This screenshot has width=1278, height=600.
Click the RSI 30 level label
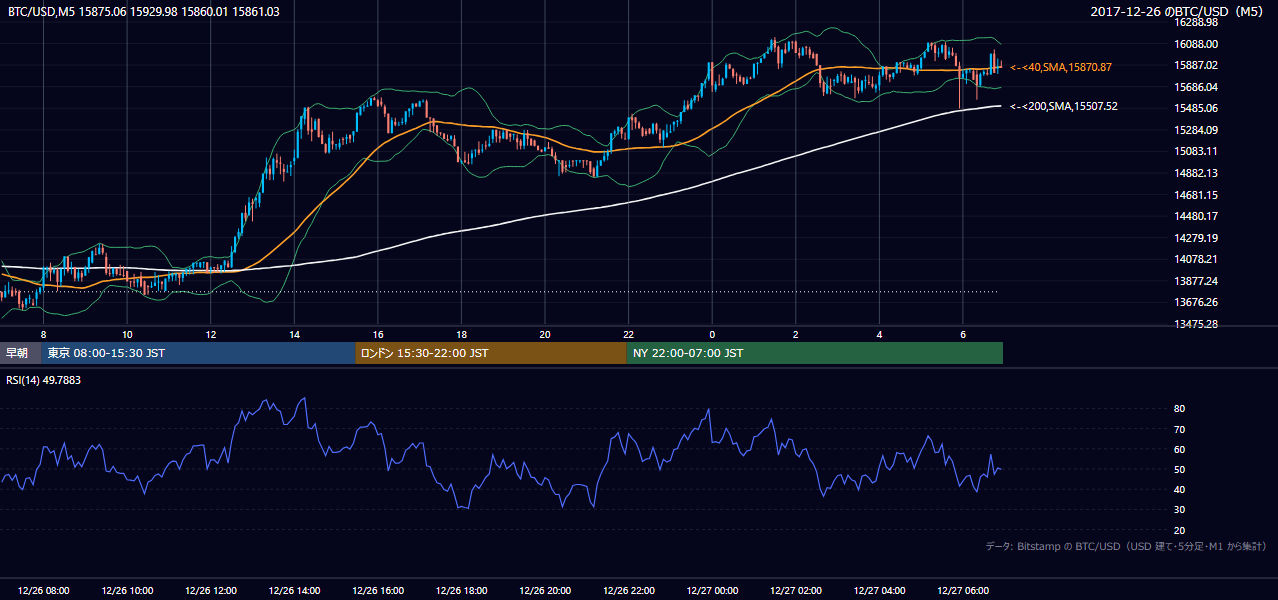coord(1180,509)
